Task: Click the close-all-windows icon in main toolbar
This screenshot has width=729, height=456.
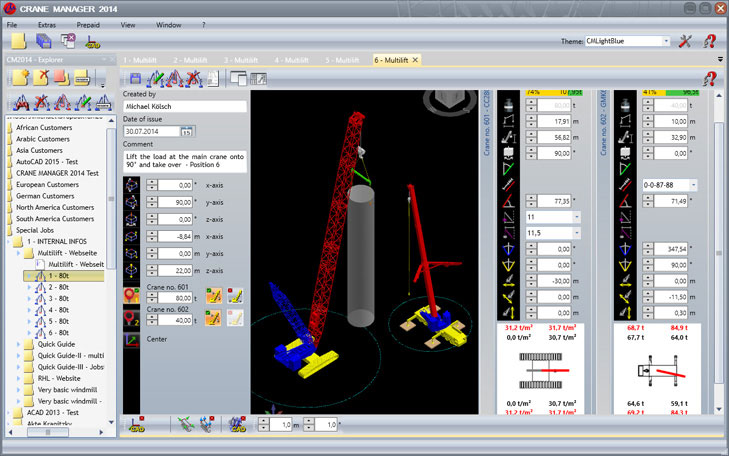Action: point(68,41)
